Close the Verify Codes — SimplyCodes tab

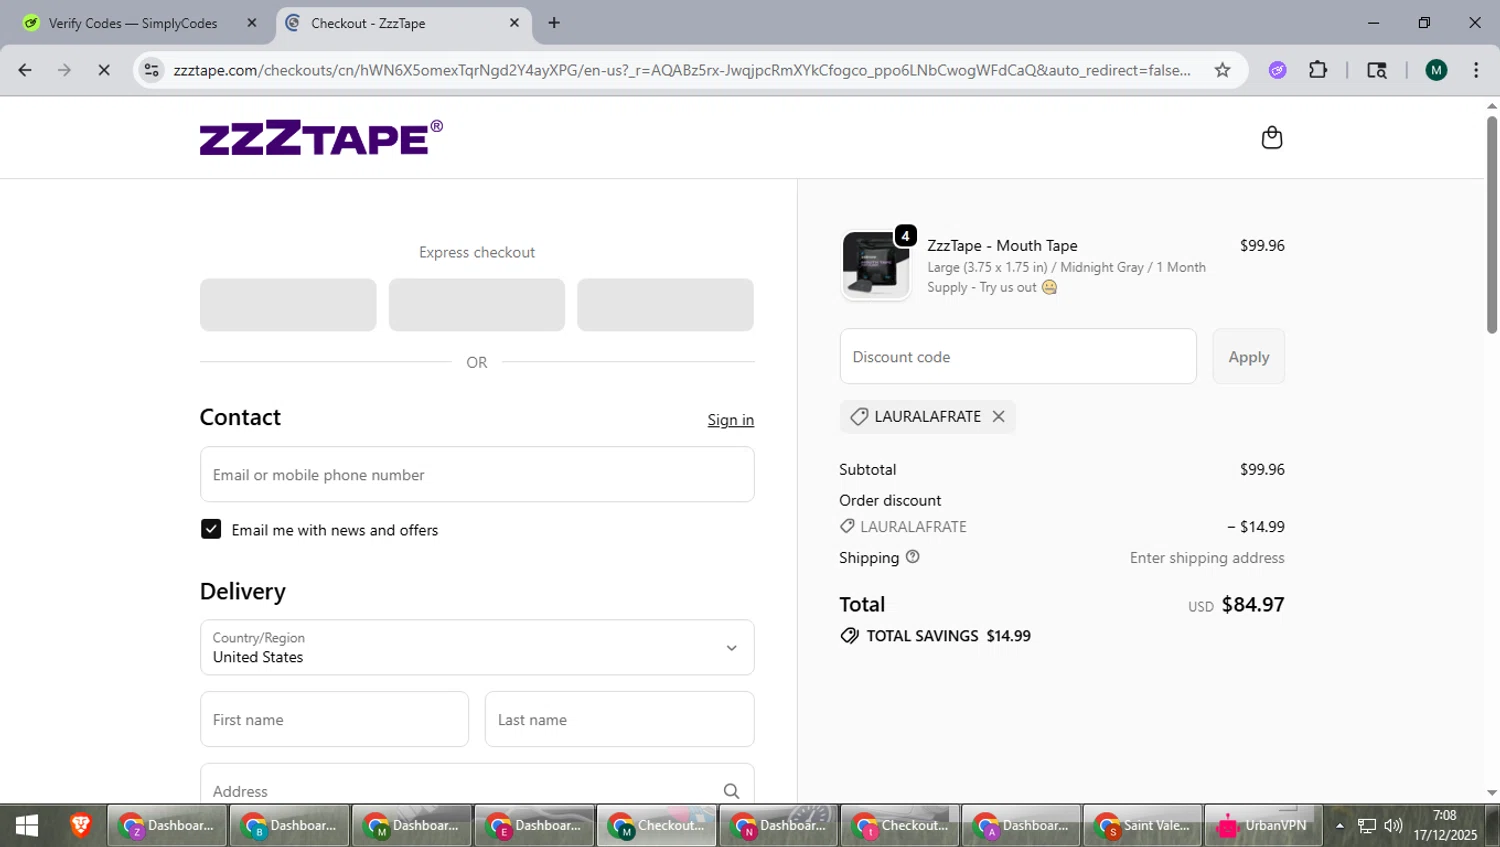(252, 23)
